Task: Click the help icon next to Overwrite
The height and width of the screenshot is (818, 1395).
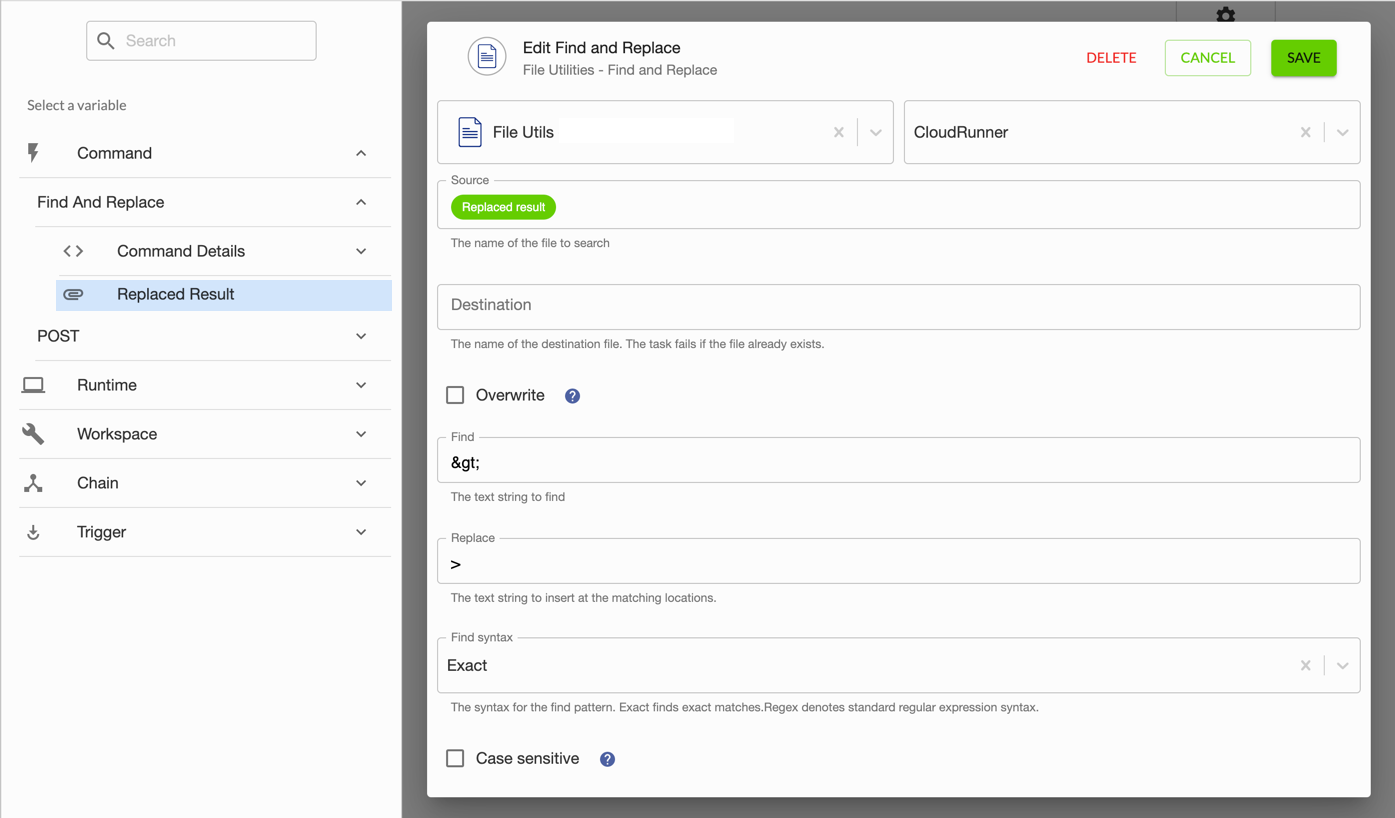Action: point(571,396)
